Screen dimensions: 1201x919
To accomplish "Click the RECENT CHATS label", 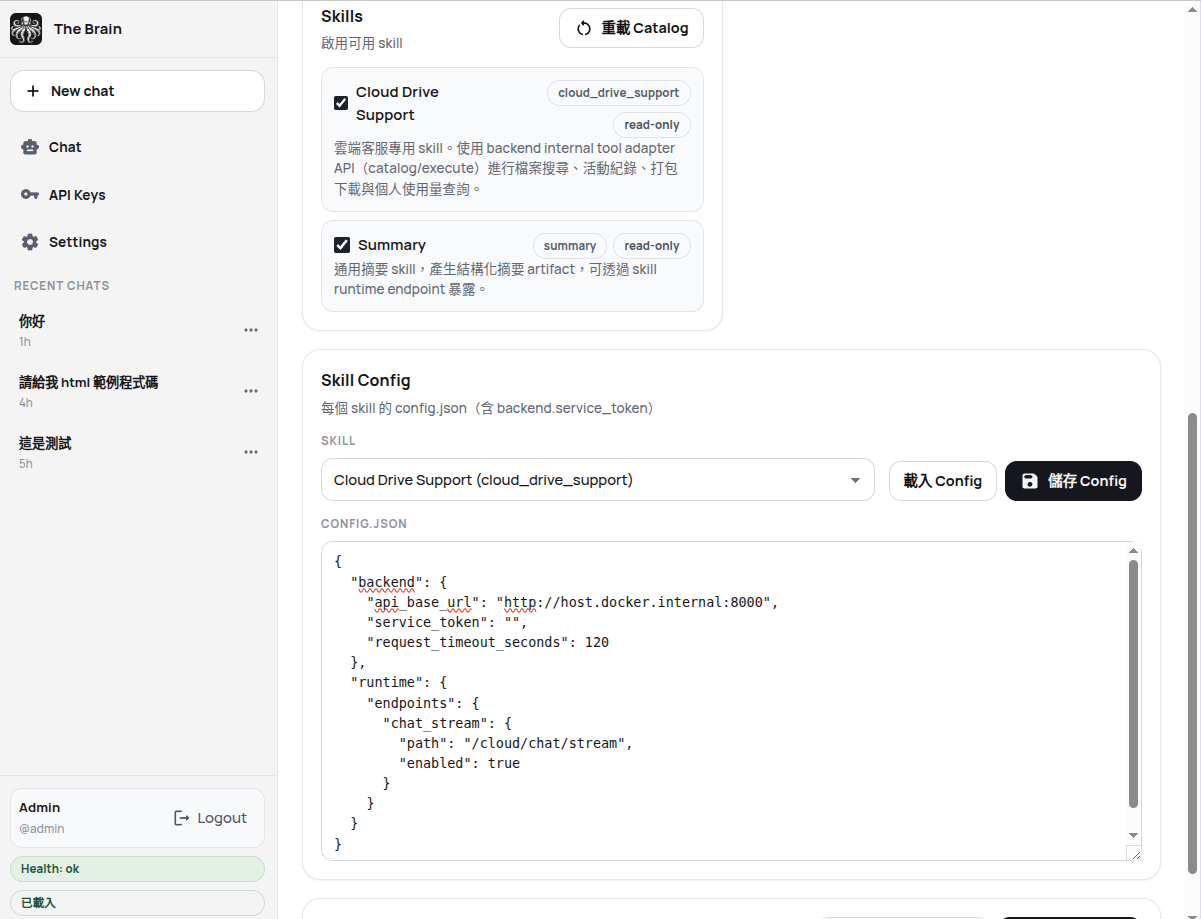I will [62, 286].
